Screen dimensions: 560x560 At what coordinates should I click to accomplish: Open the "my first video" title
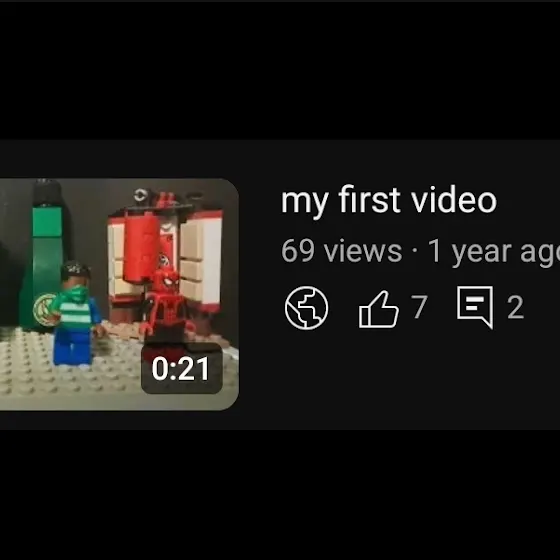pos(389,200)
